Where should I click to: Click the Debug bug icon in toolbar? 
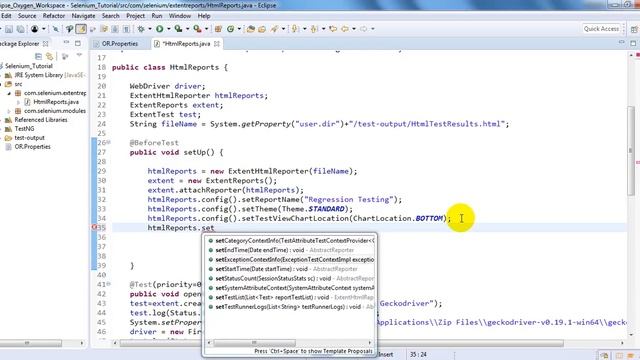coord(141,29)
